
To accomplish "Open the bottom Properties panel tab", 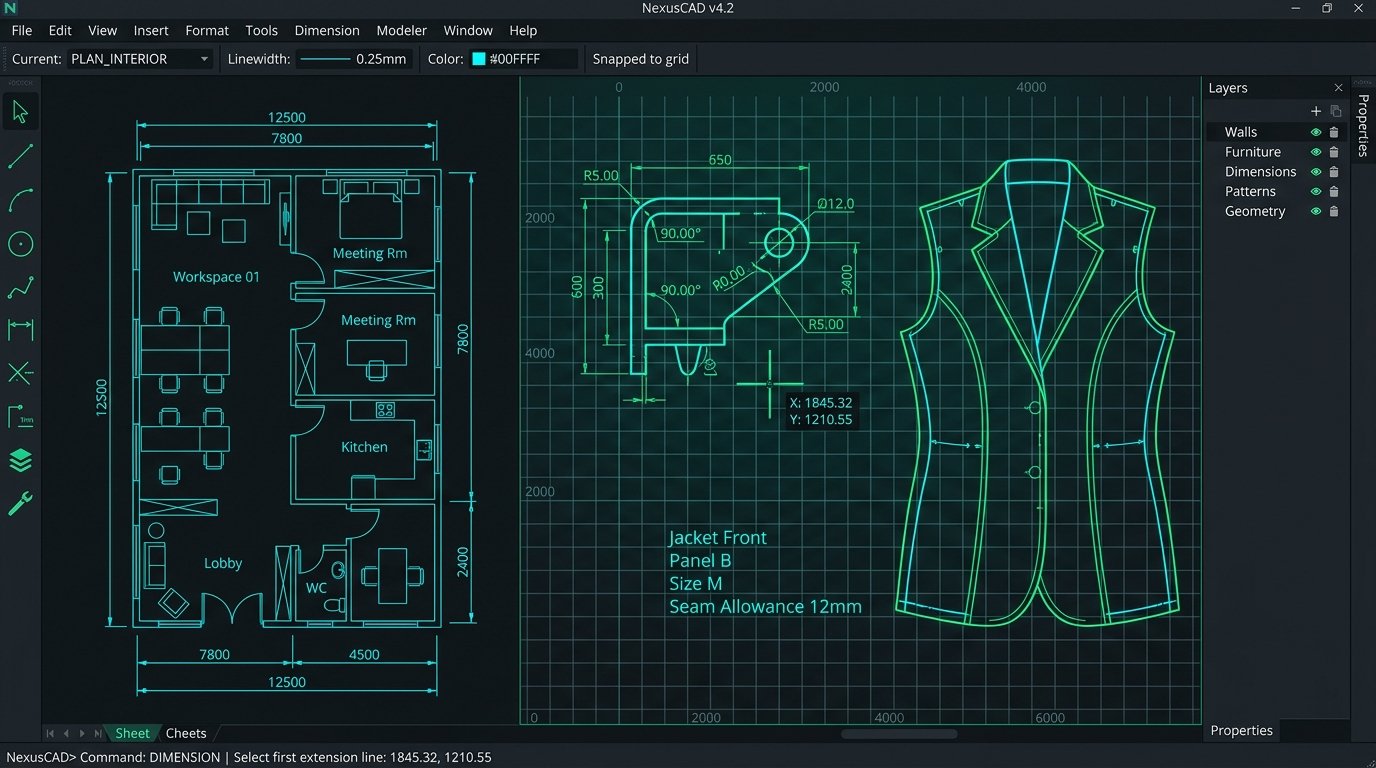I will pyautogui.click(x=1242, y=731).
